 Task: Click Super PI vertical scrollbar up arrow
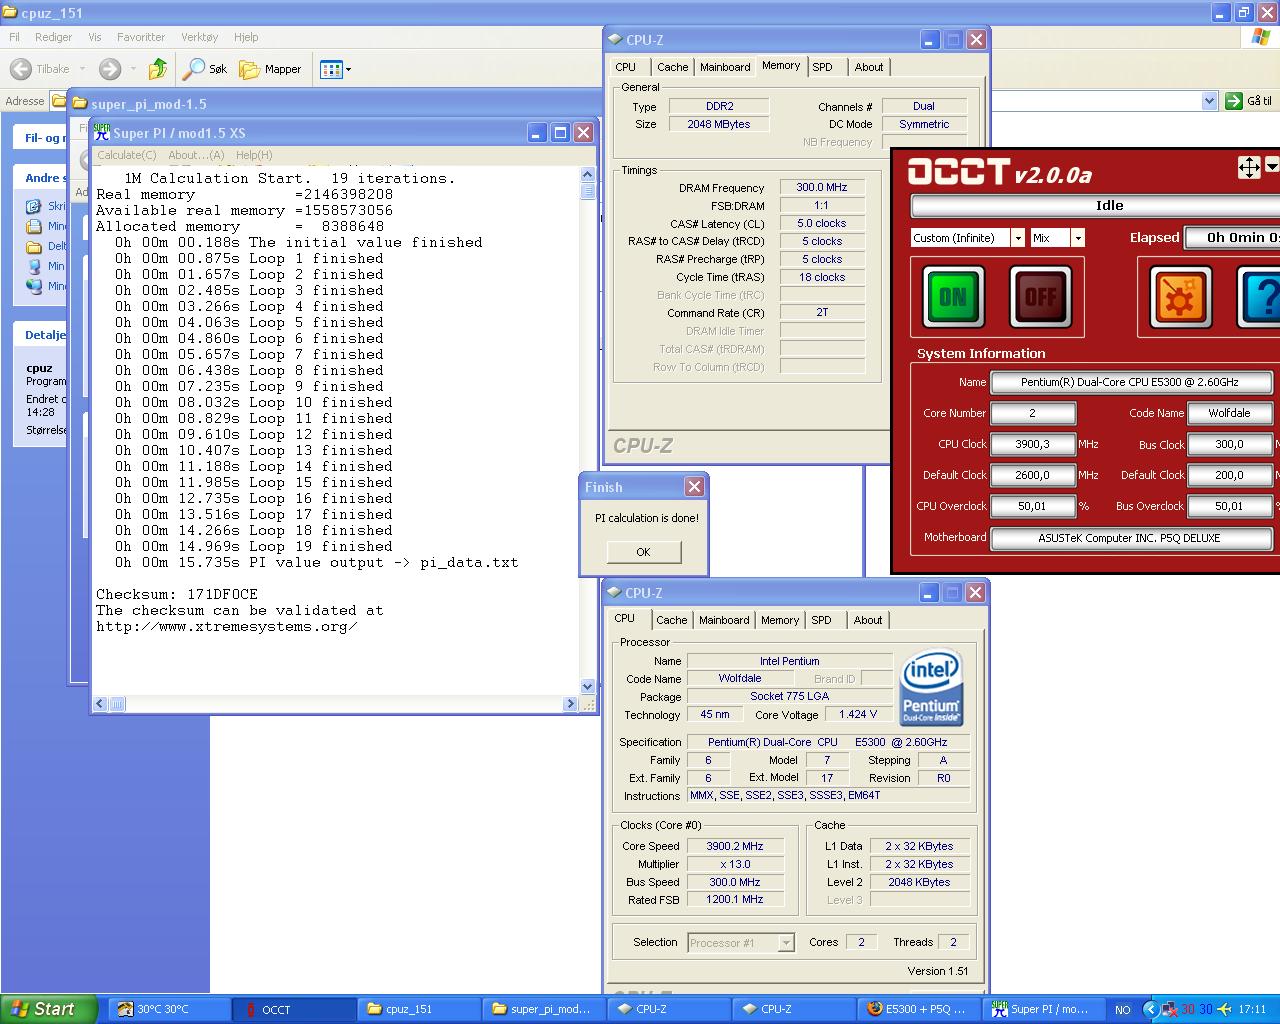coord(587,175)
